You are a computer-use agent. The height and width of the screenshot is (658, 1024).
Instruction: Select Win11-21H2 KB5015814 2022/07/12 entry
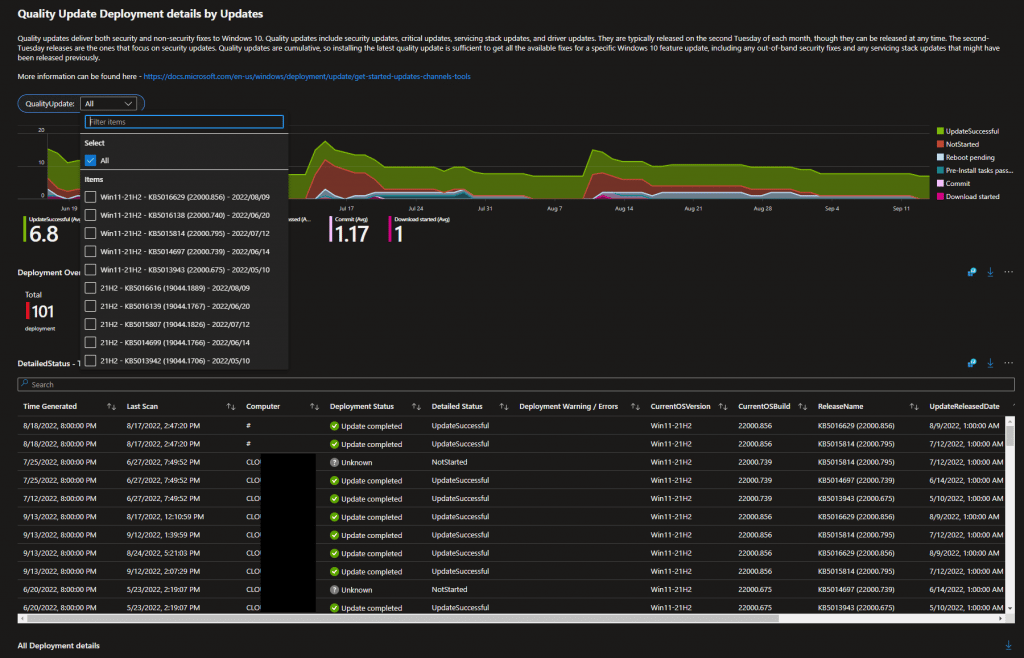[x=185, y=234]
